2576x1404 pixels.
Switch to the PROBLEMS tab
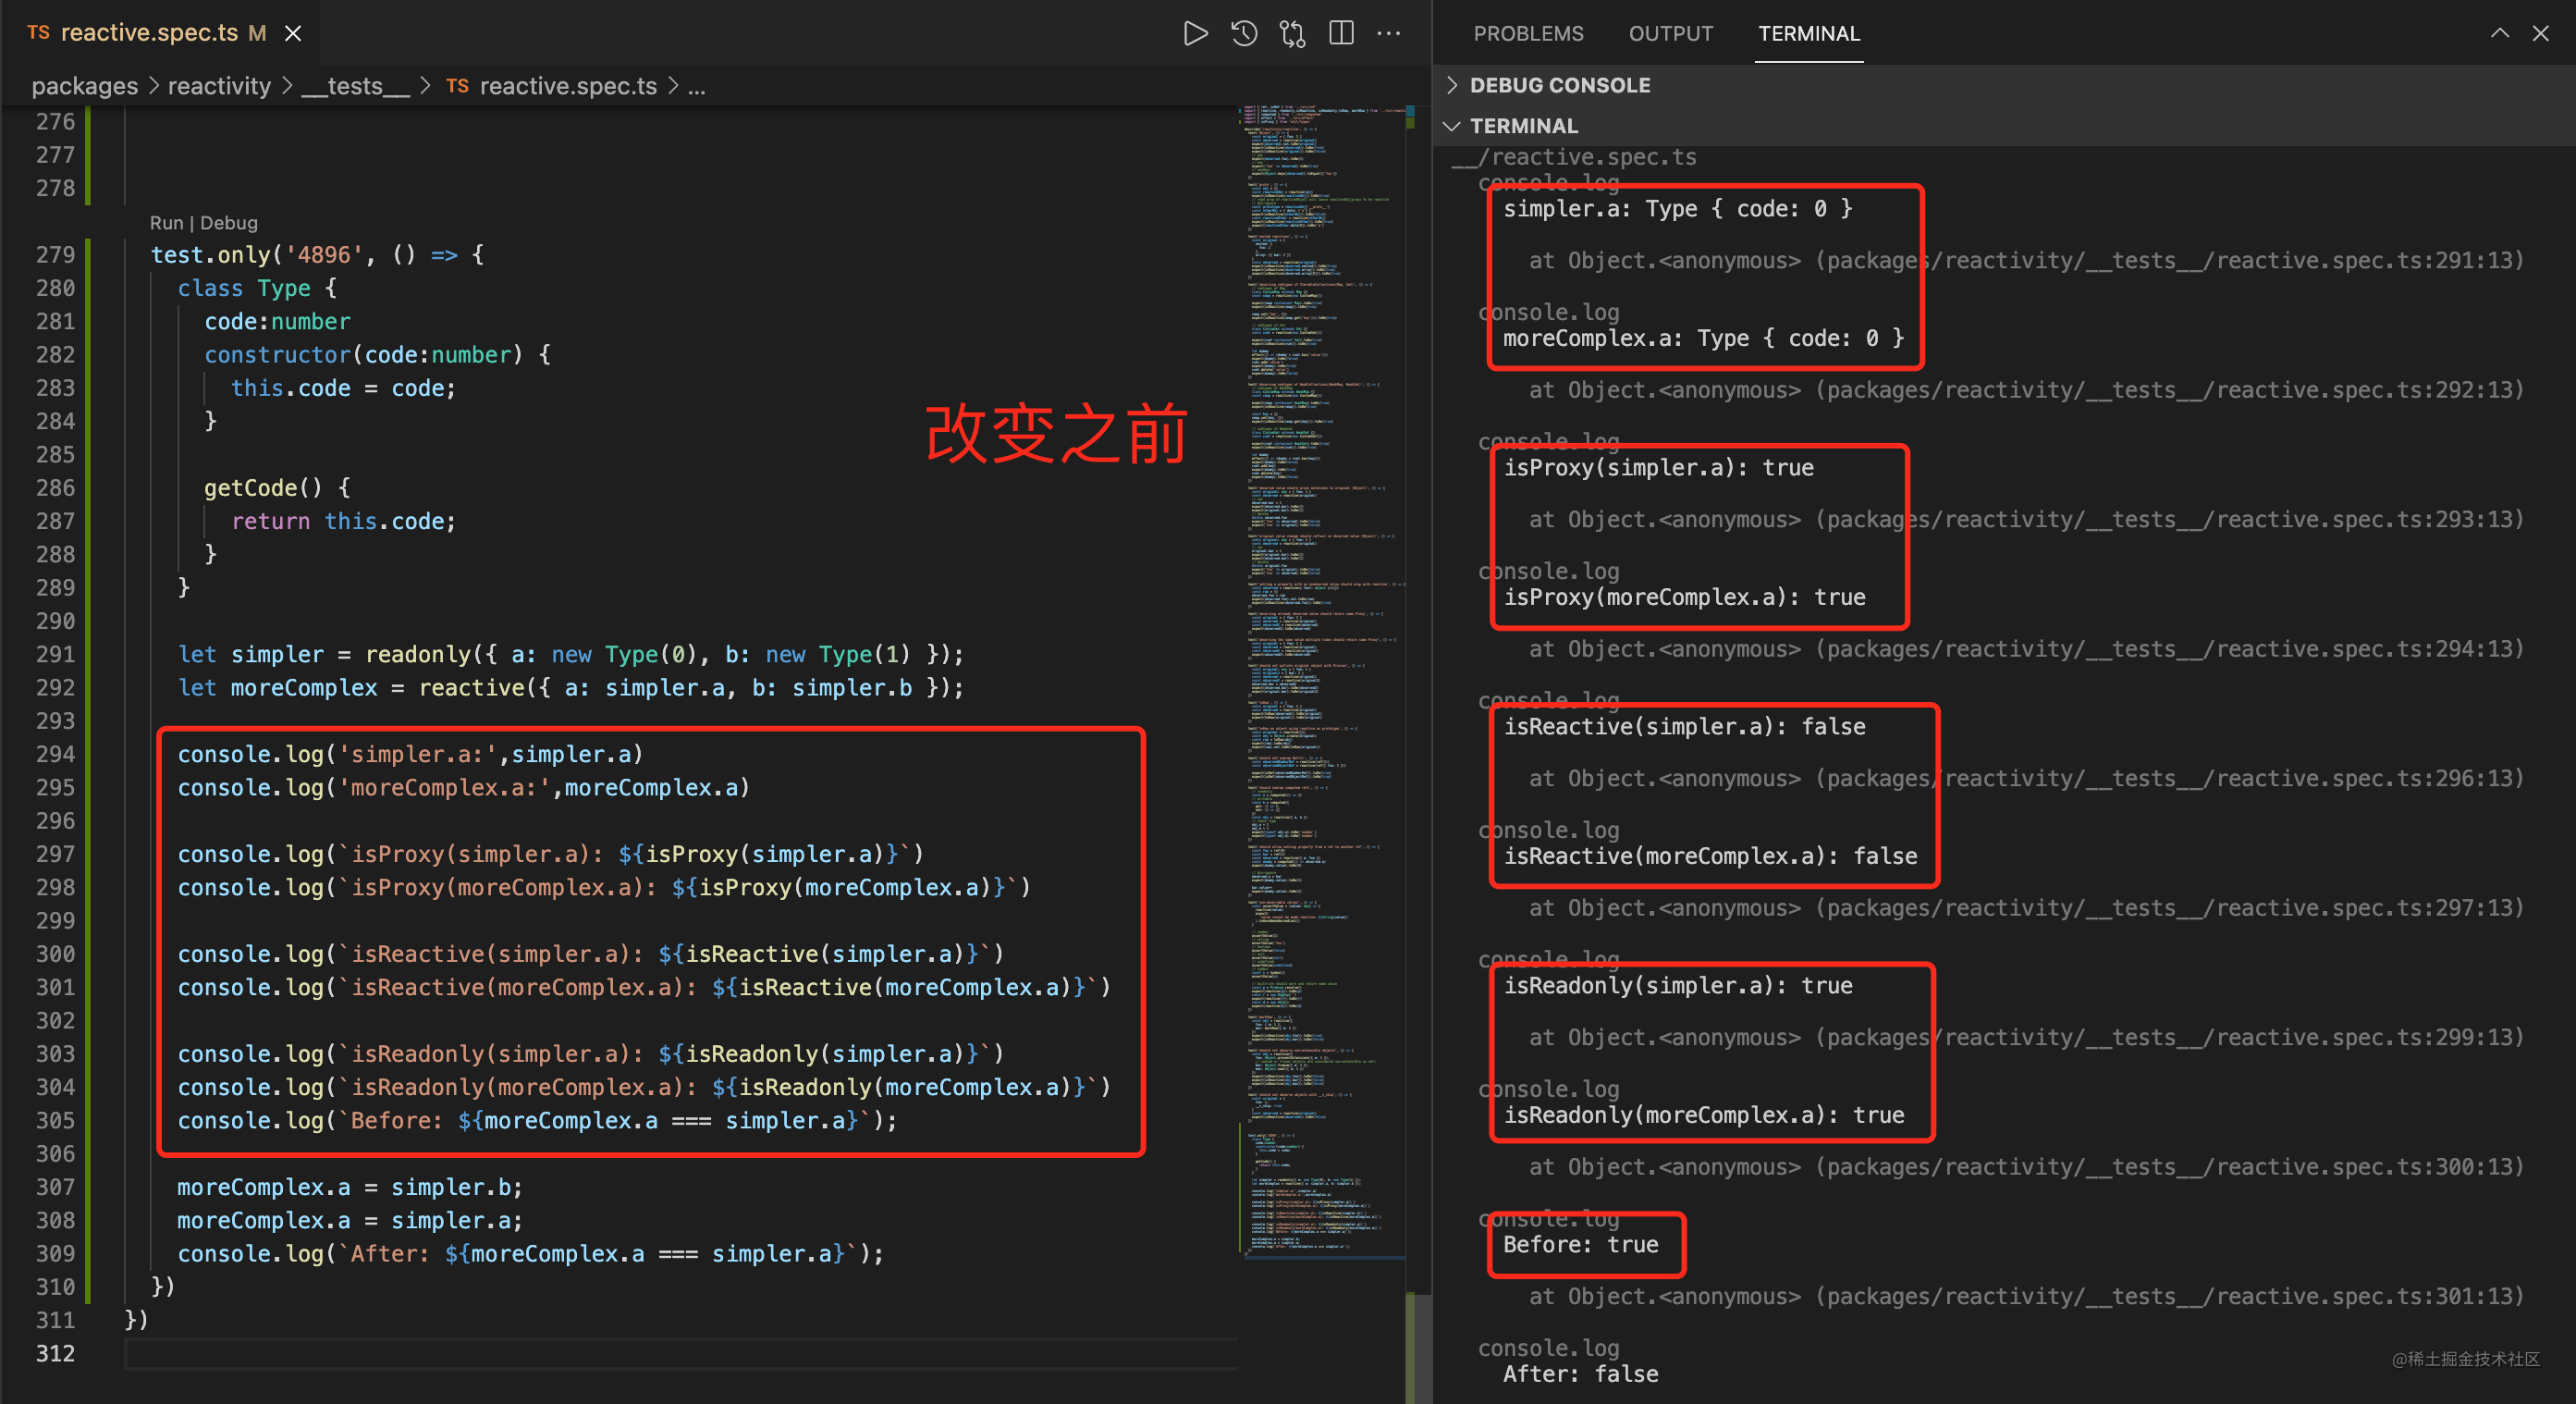click(x=1528, y=33)
